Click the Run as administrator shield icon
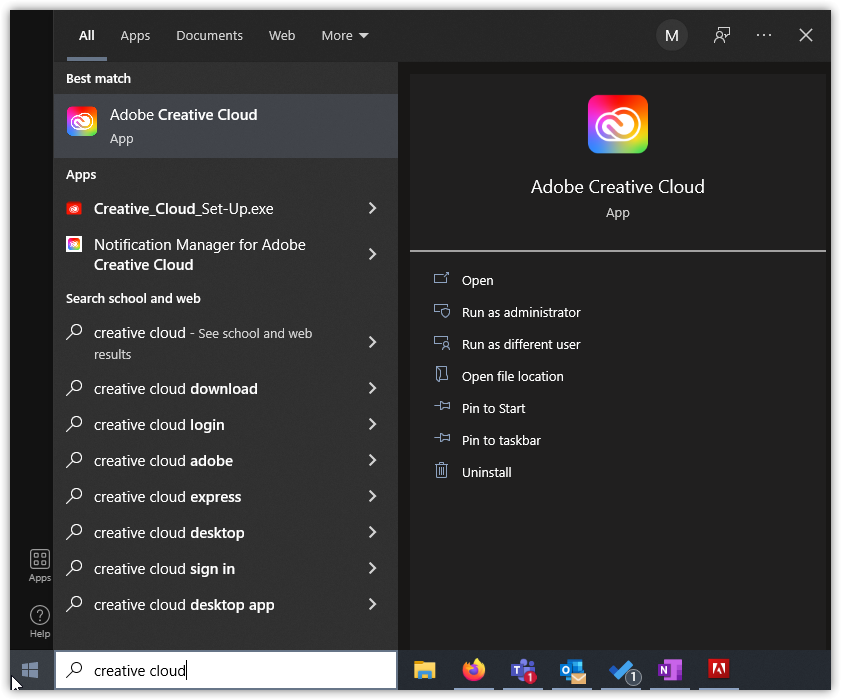The image size is (841, 700). 442,311
